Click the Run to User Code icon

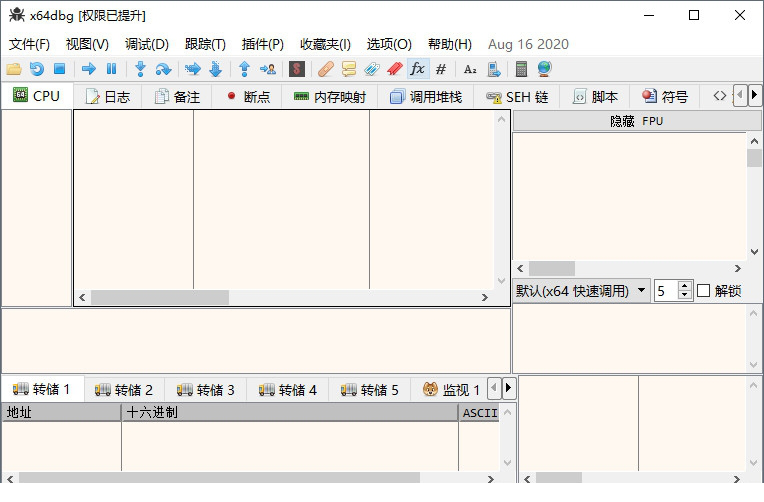point(267,69)
